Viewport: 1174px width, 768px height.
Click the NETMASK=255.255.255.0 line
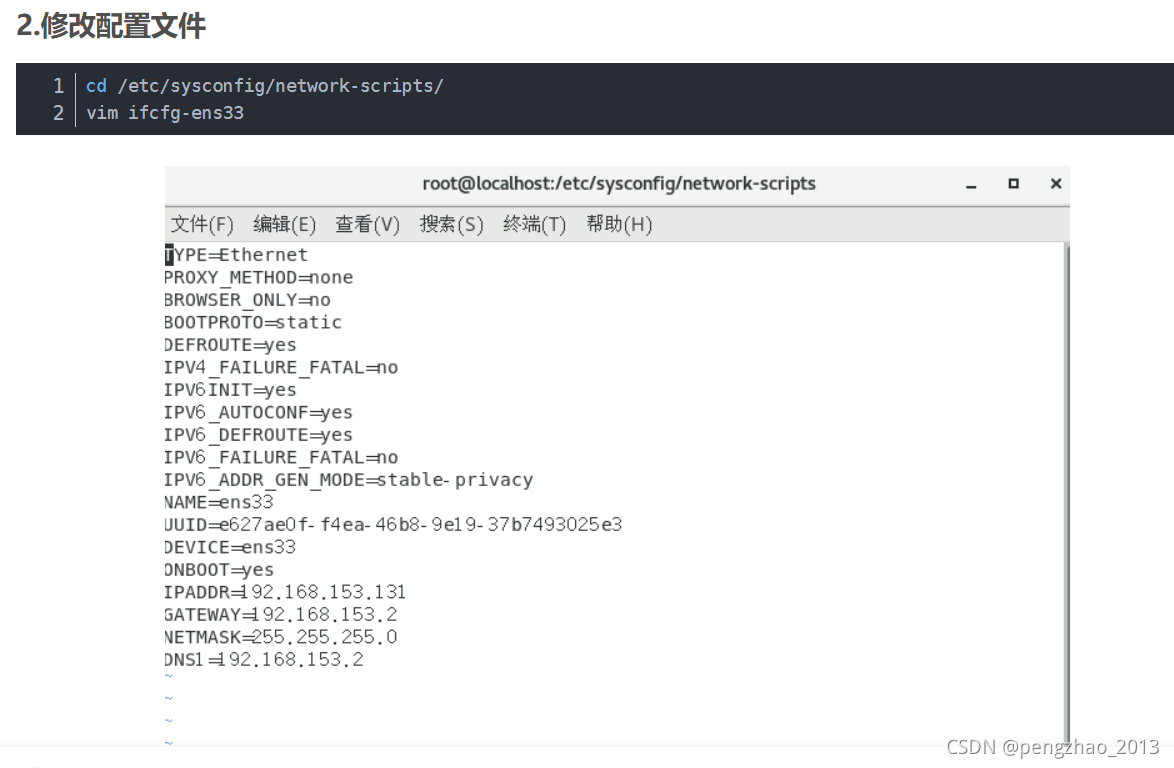(x=281, y=637)
